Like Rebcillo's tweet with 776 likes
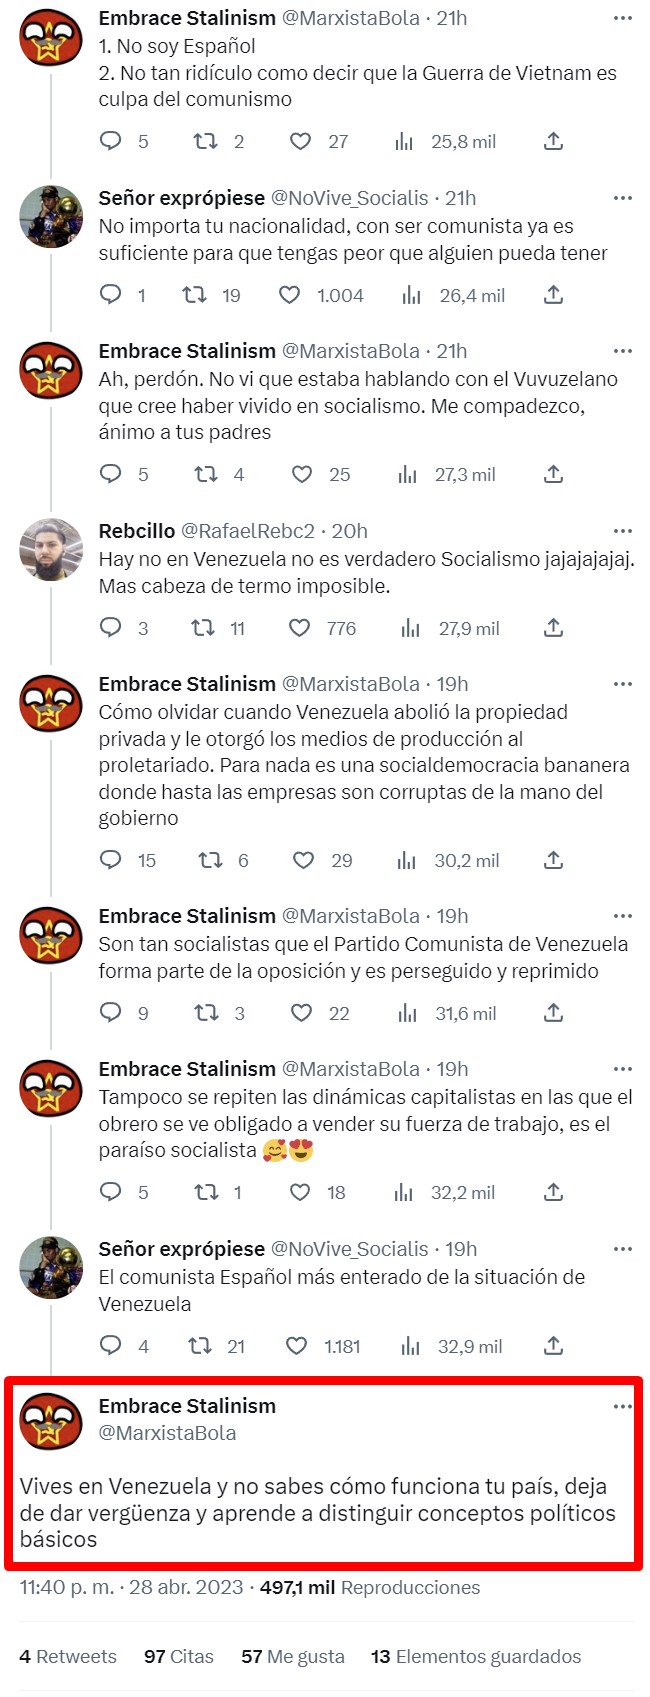This screenshot has height=1697, width=650. point(299,628)
